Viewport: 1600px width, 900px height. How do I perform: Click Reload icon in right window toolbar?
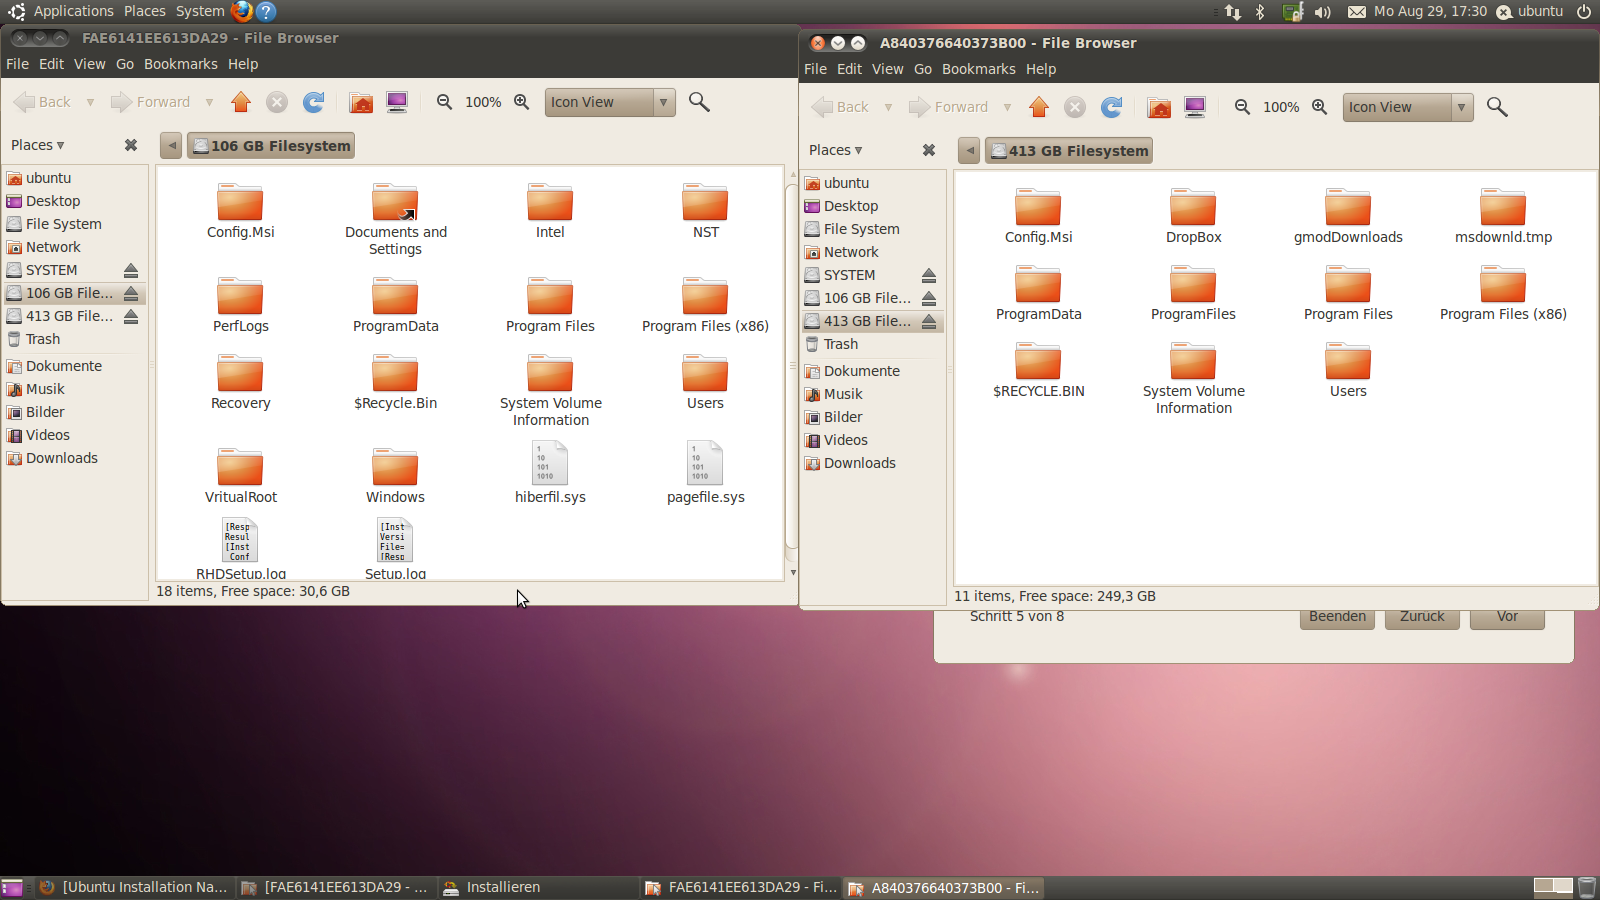[x=1111, y=107]
